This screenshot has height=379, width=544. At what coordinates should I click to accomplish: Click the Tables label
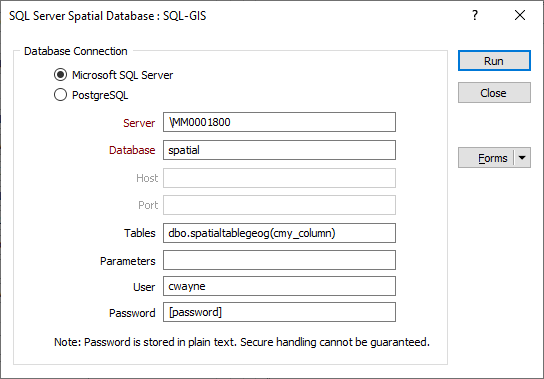click(140, 233)
